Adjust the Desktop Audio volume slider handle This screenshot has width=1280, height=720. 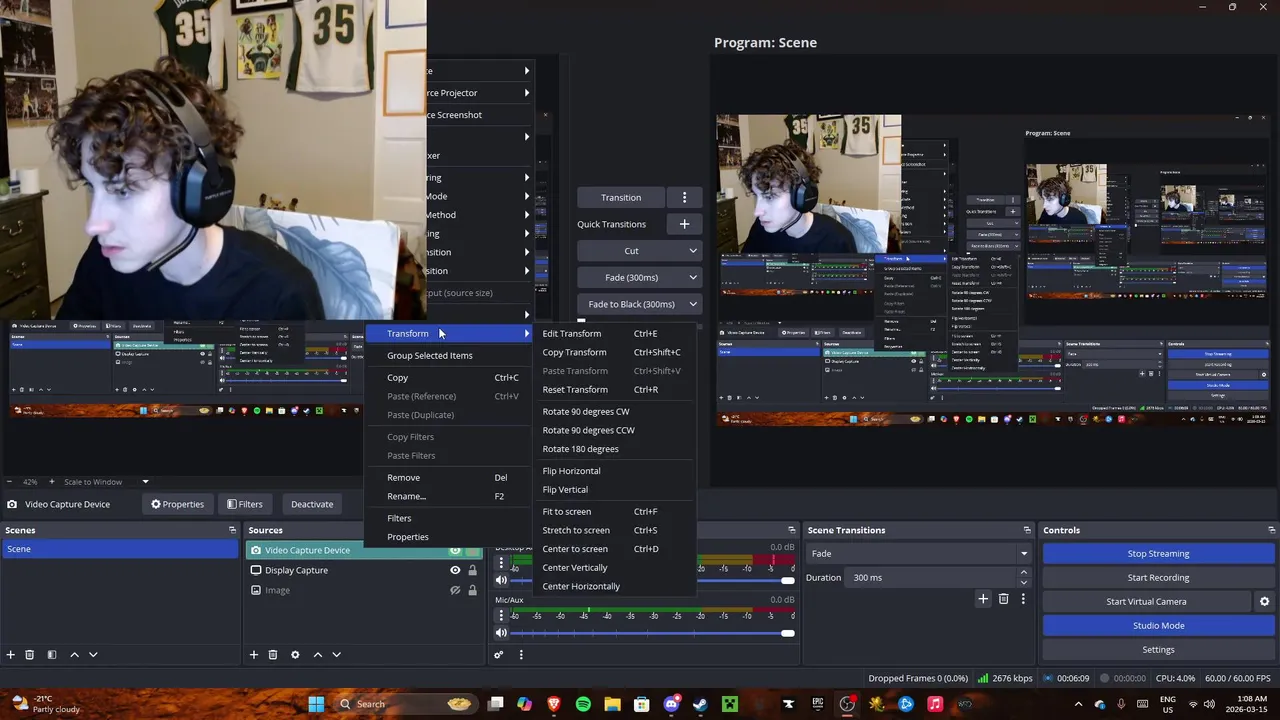click(x=788, y=580)
